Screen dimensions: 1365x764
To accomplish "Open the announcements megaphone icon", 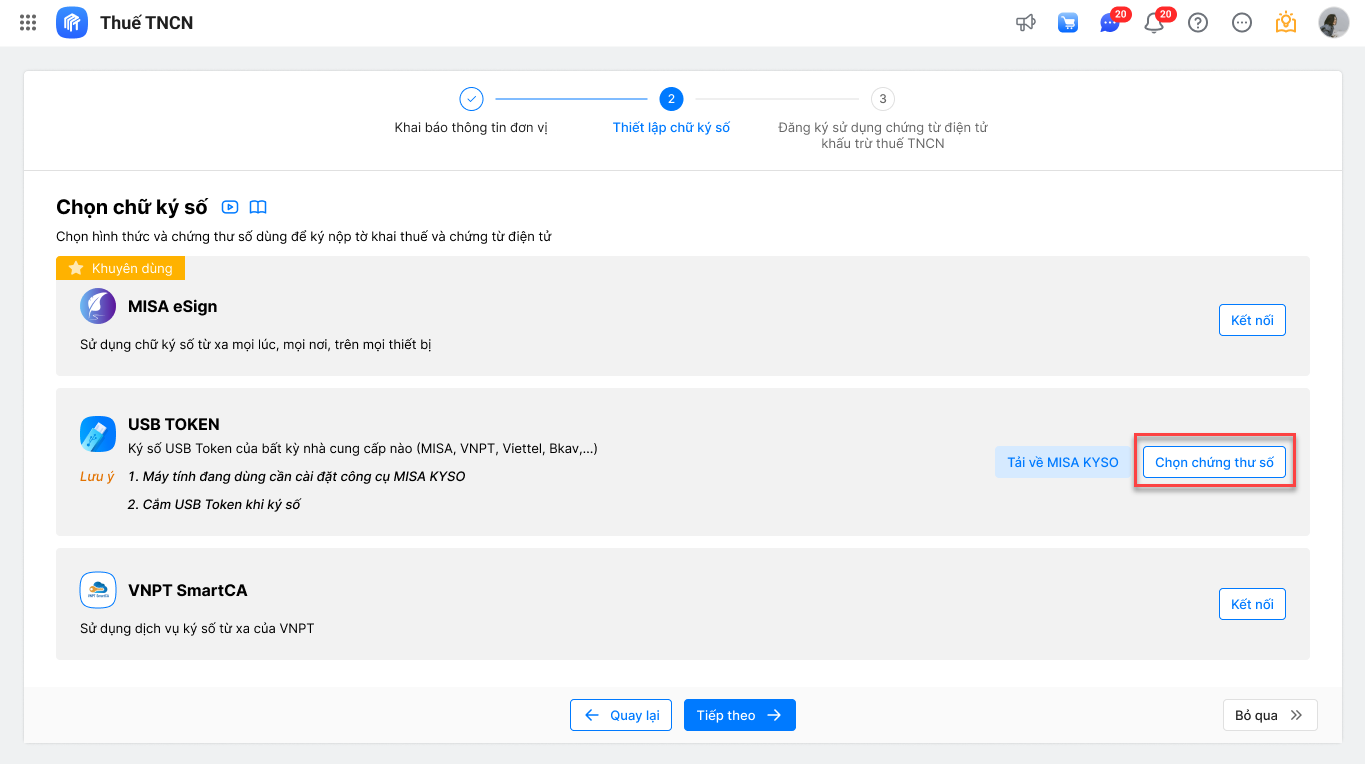I will [x=1025, y=22].
